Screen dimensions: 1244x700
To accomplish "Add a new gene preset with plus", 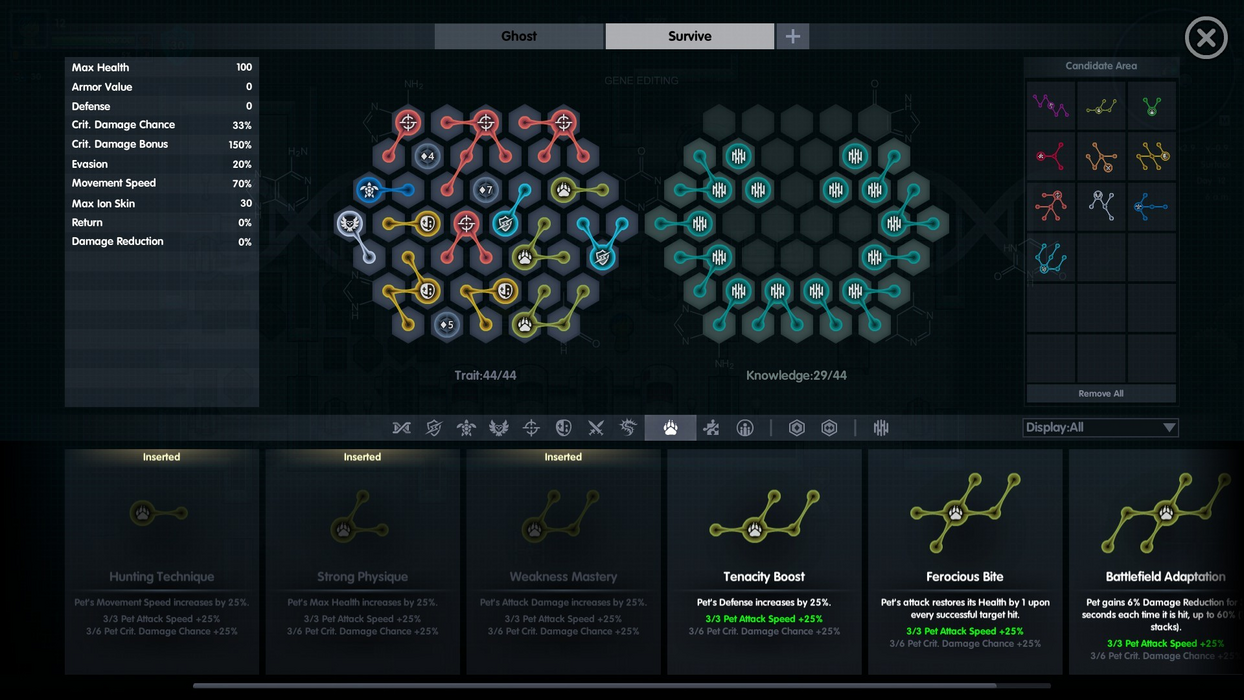I will (793, 36).
